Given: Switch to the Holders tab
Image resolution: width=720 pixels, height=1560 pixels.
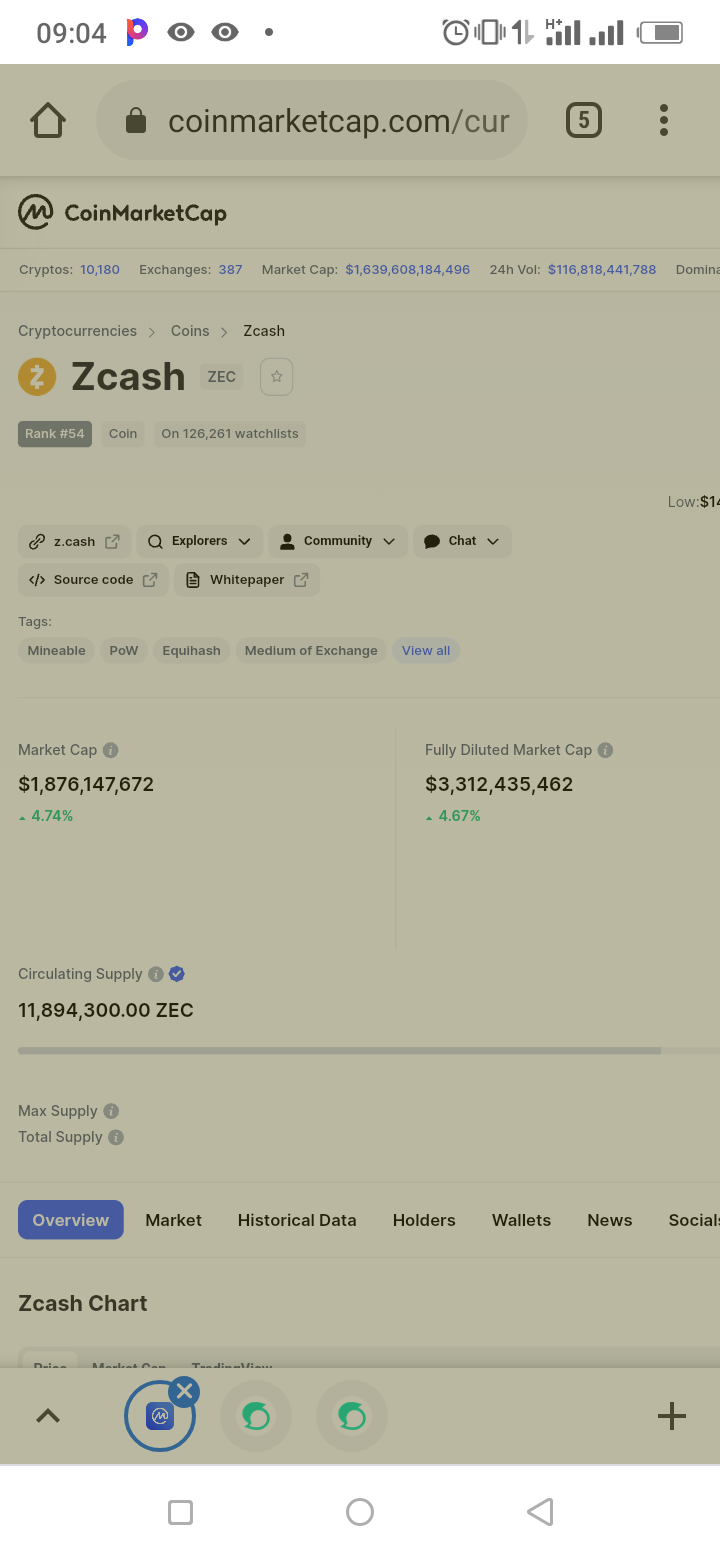Looking at the screenshot, I should (424, 1220).
